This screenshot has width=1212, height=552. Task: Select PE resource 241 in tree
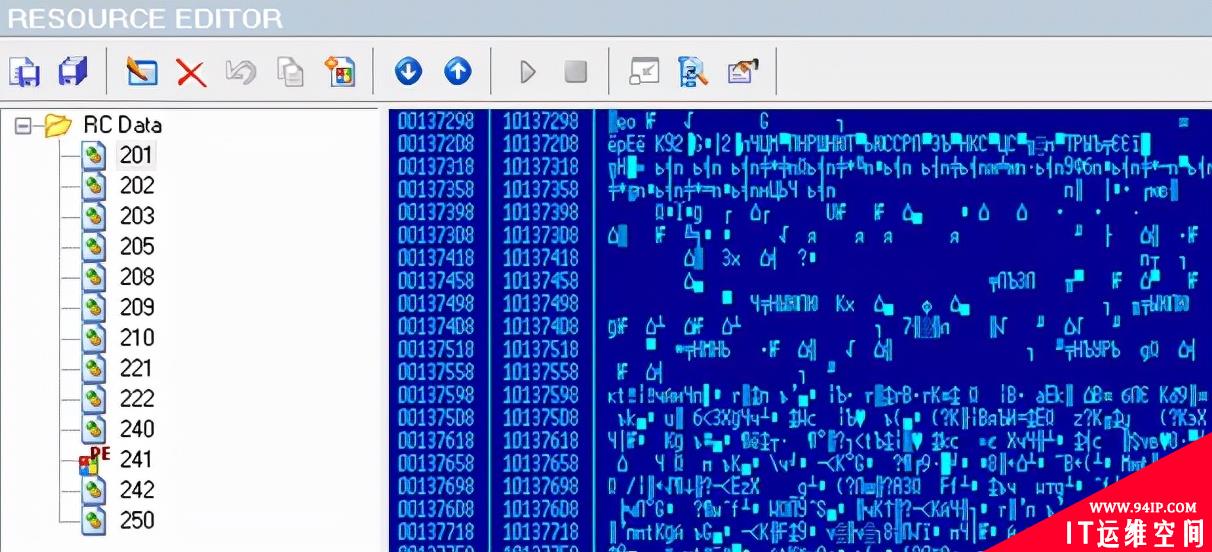click(137, 459)
